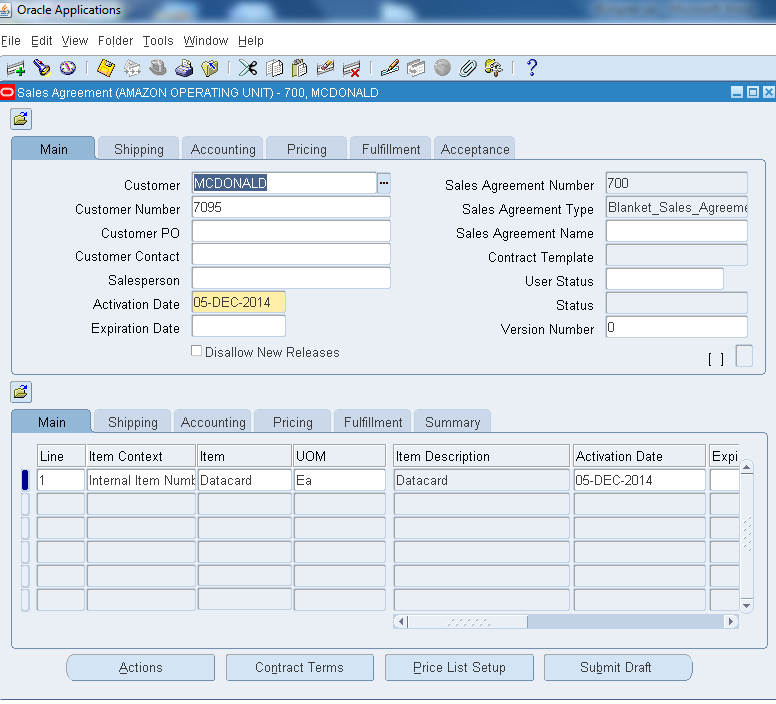Click the Customer Number 7095 field
The width and height of the screenshot is (776, 704).
point(291,207)
